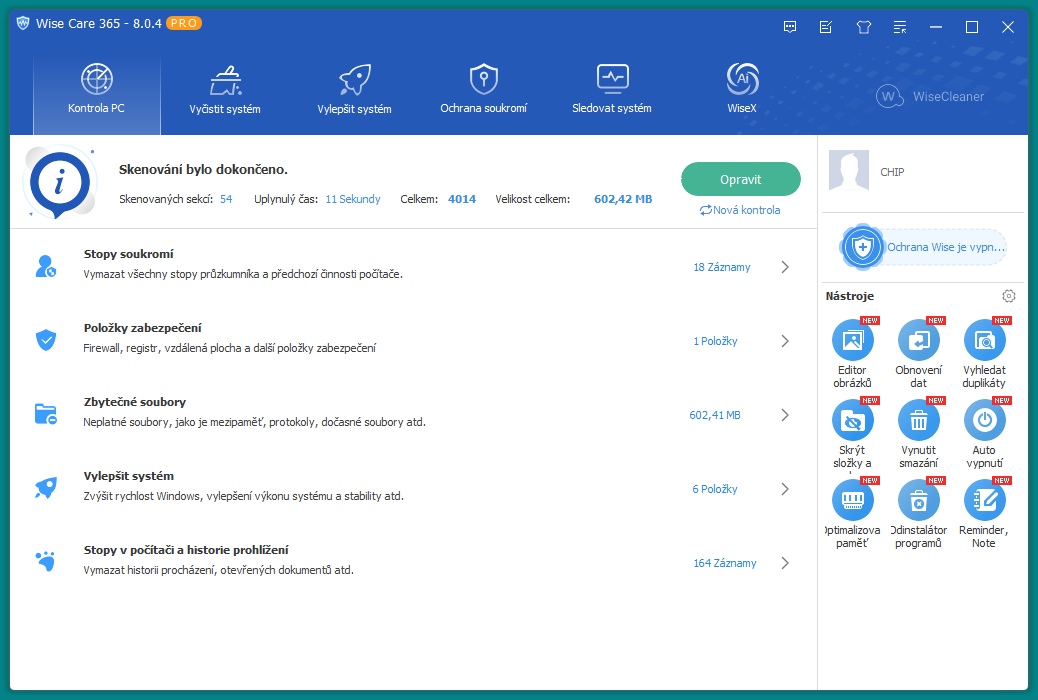The image size is (1038, 700).
Task: Click the 18 Záznamy count
Action: point(722,267)
